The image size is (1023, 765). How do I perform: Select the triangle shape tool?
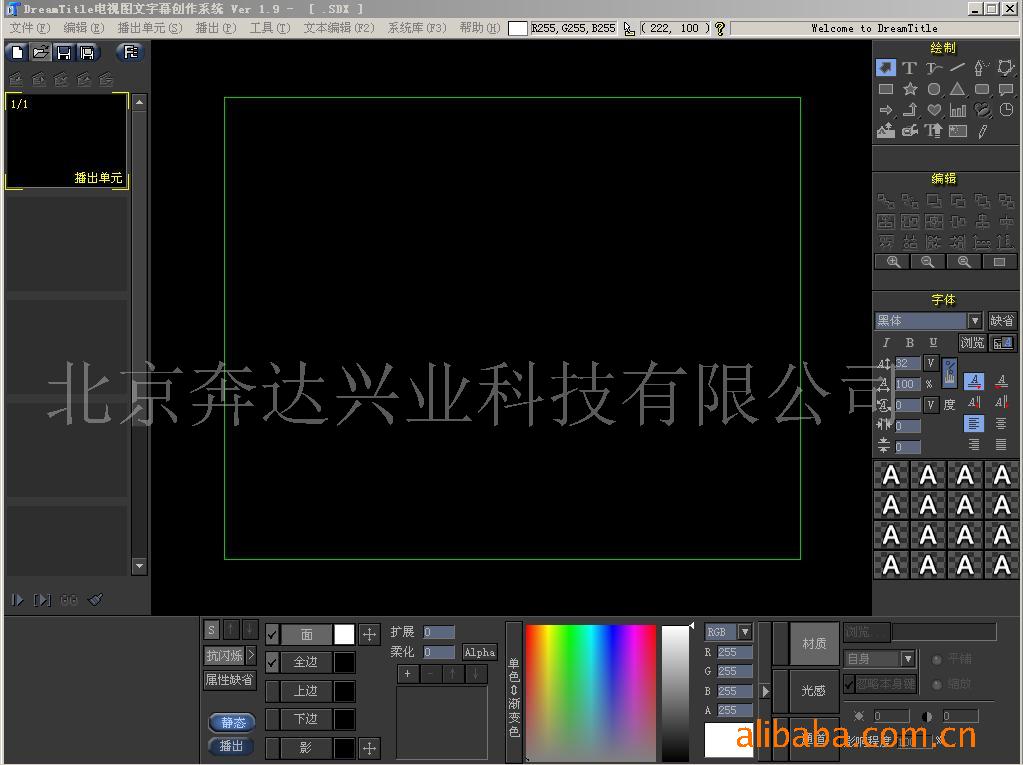tap(957, 89)
